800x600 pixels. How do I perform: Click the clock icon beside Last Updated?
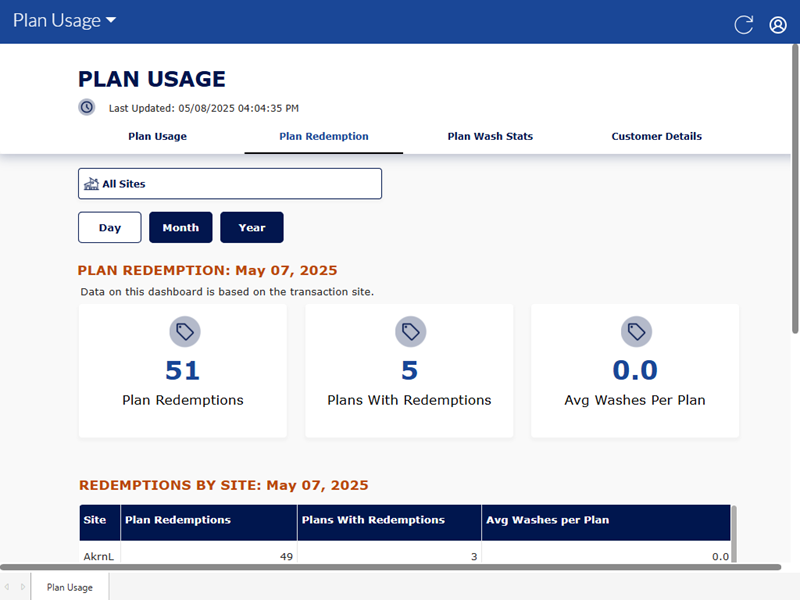pos(87,107)
